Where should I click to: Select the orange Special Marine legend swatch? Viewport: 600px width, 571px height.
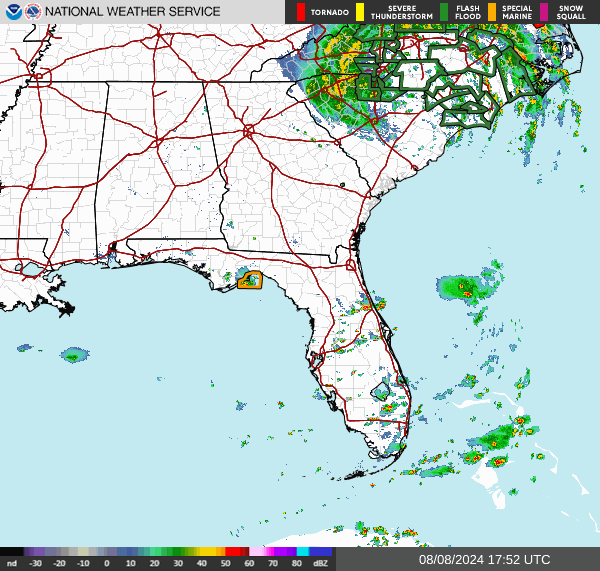(492, 12)
